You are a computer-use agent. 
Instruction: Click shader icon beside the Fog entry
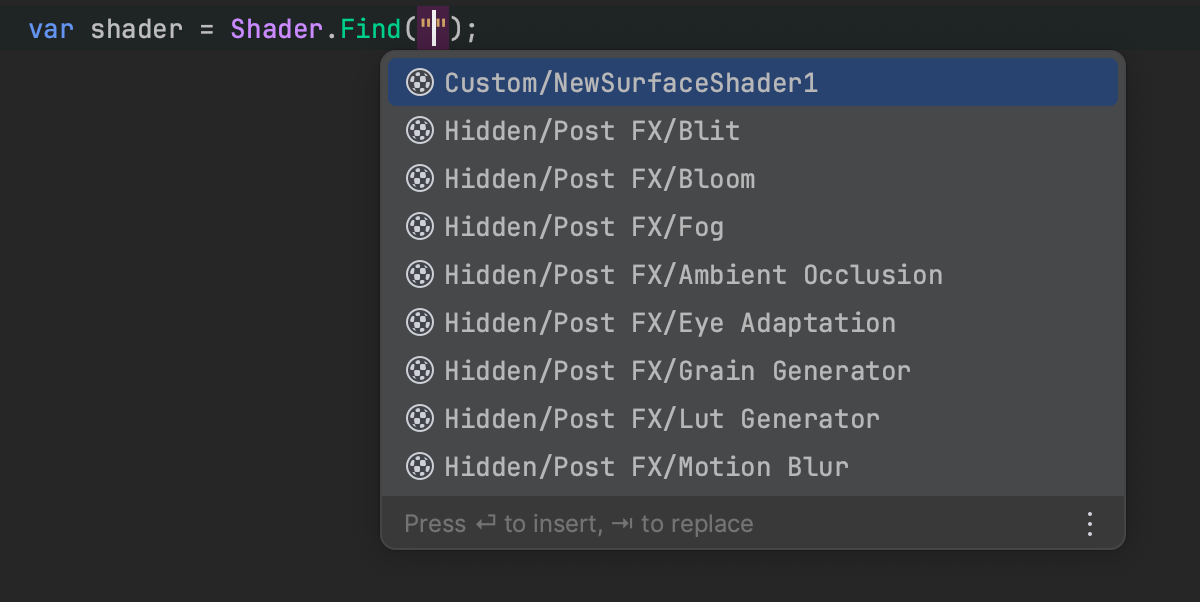click(x=420, y=227)
